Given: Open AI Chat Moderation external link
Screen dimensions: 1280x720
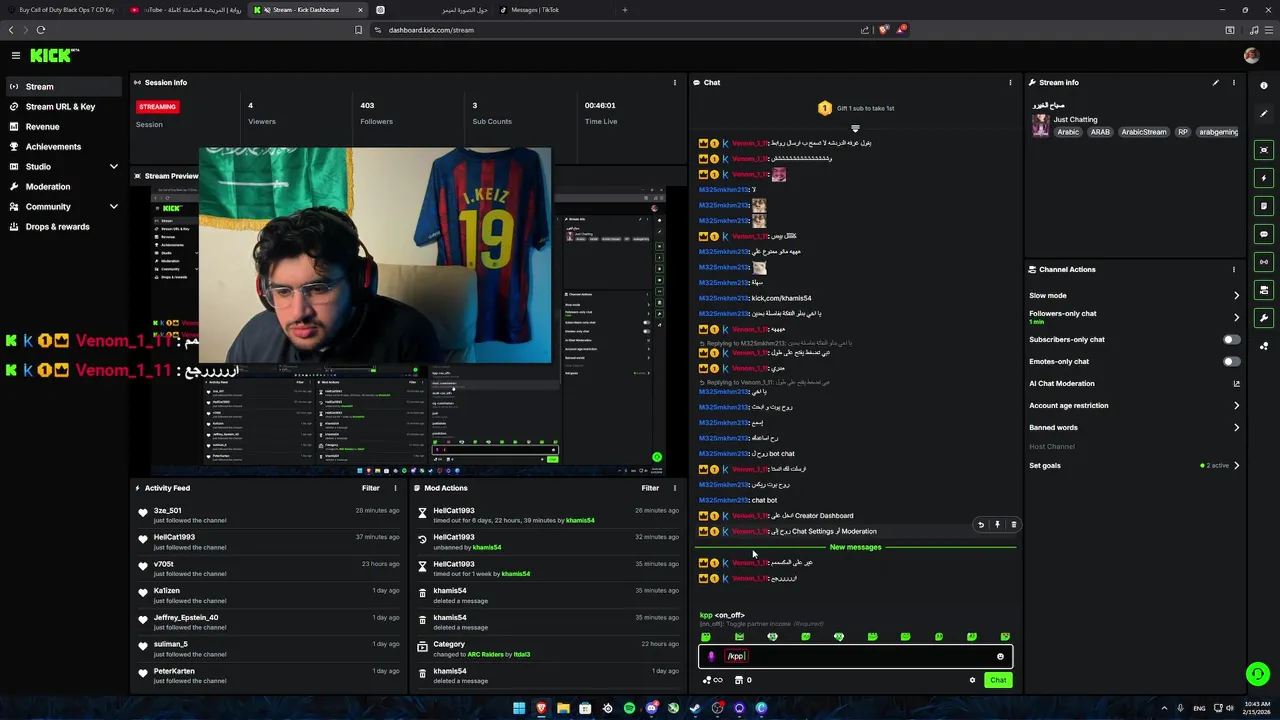Looking at the screenshot, I should 1236,384.
